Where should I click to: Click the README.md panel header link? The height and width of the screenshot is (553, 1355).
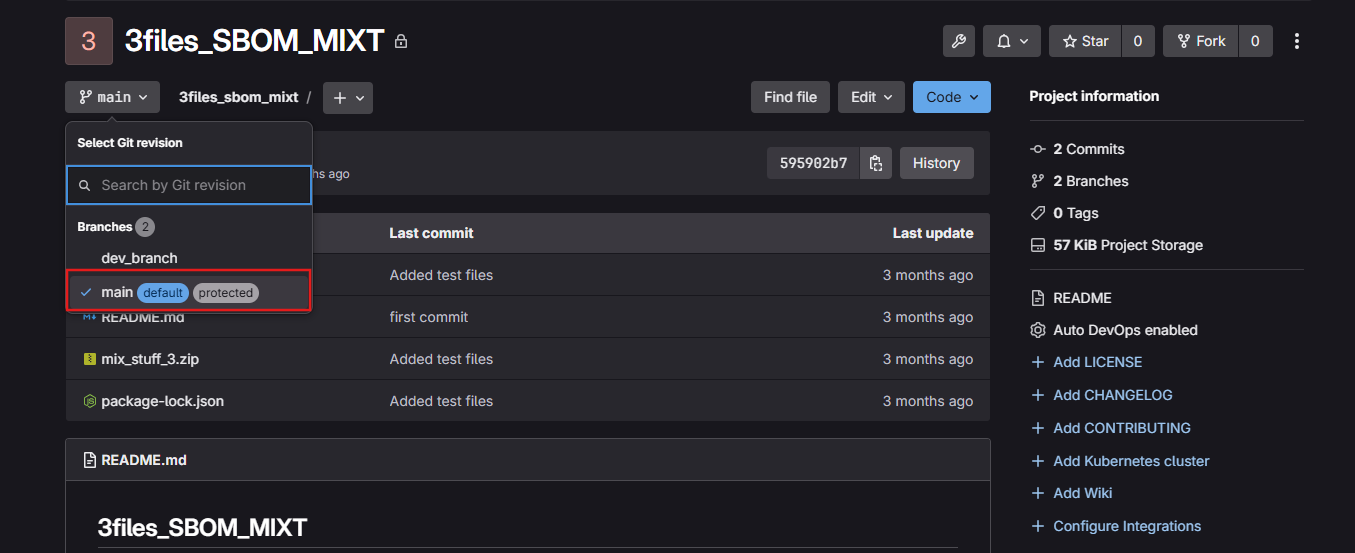(x=144, y=460)
